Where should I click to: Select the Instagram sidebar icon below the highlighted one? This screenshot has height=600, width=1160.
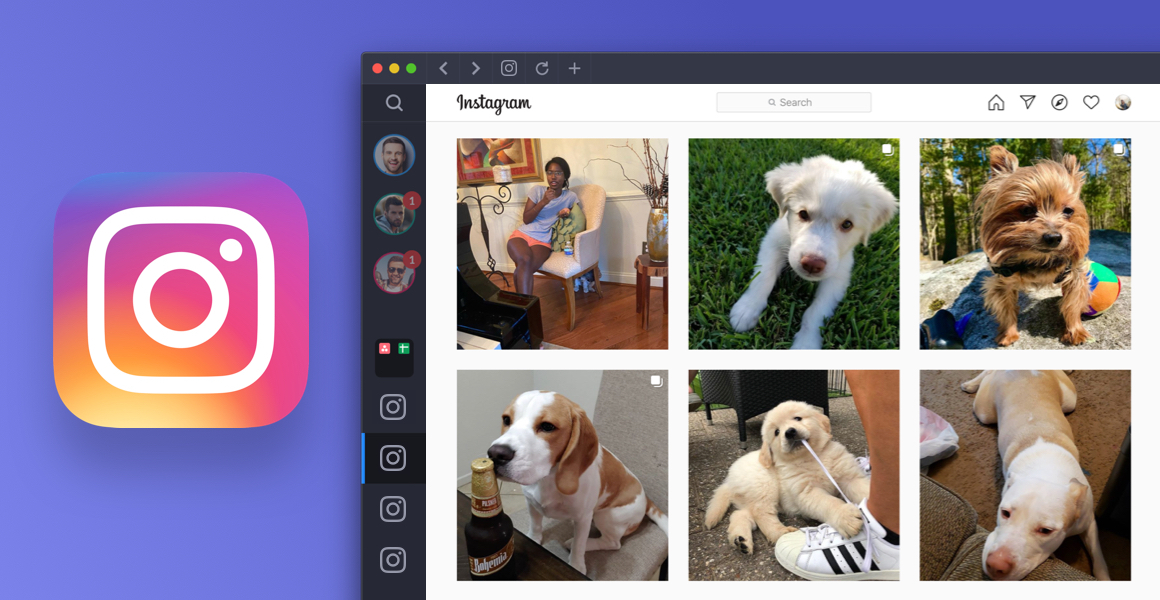393,509
